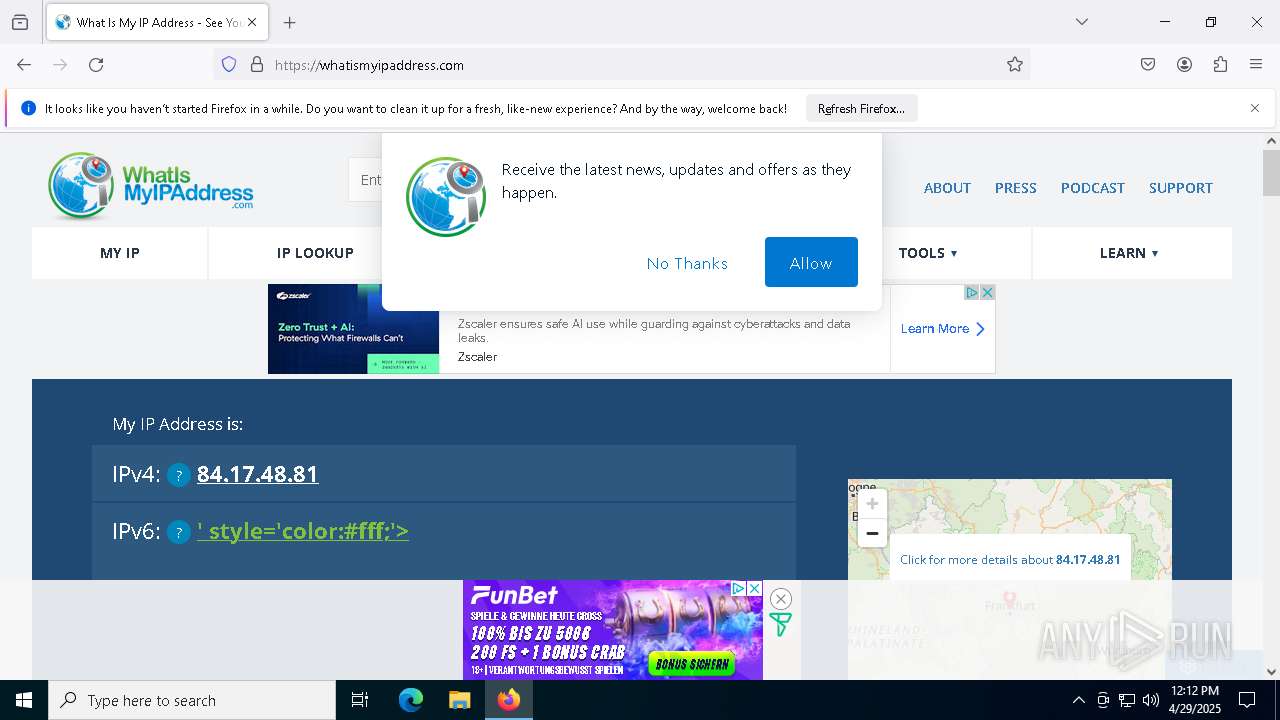The width and height of the screenshot is (1280, 720).
Task: Open the AdChoices icon on Zscaler ad
Action: pos(971,292)
